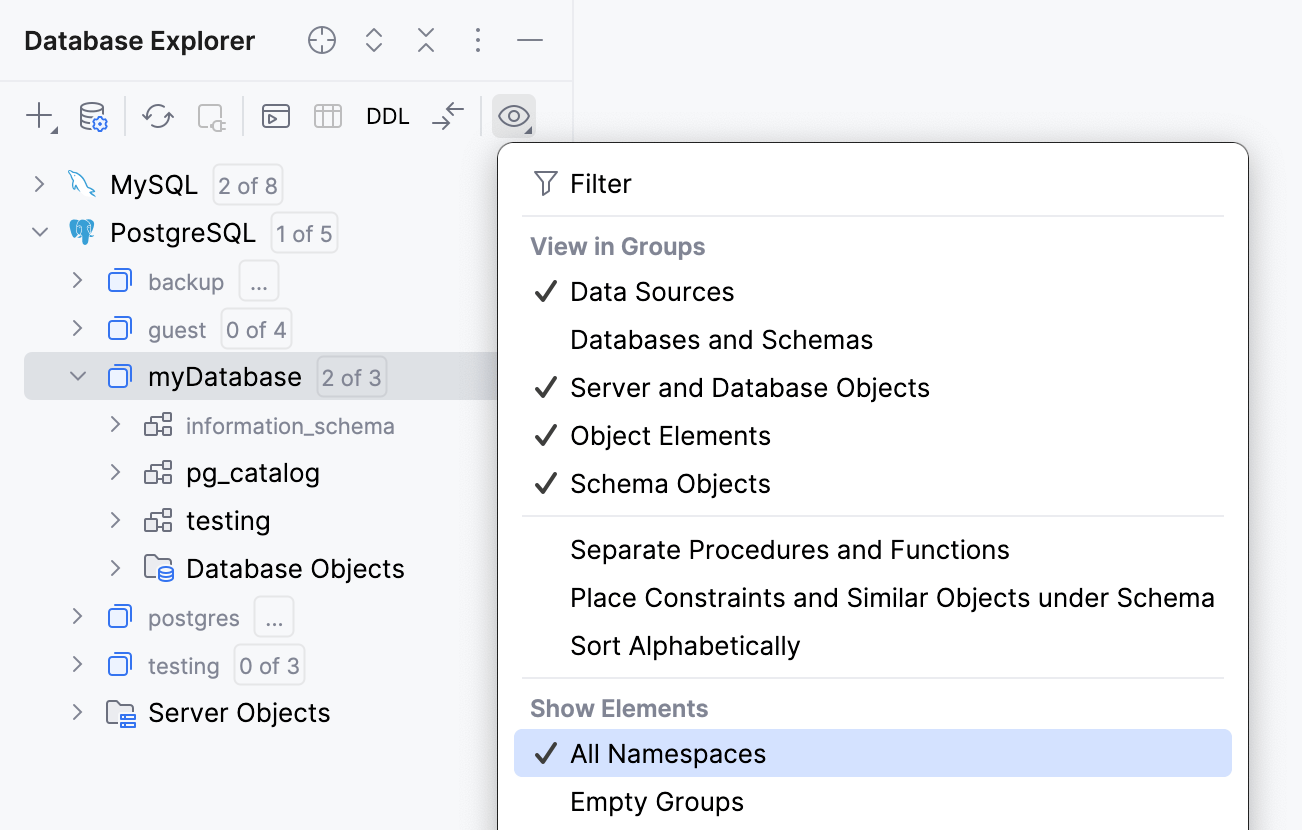Viewport: 1302px width, 830px height.
Task: Open the table data viewer
Action: click(x=330, y=116)
